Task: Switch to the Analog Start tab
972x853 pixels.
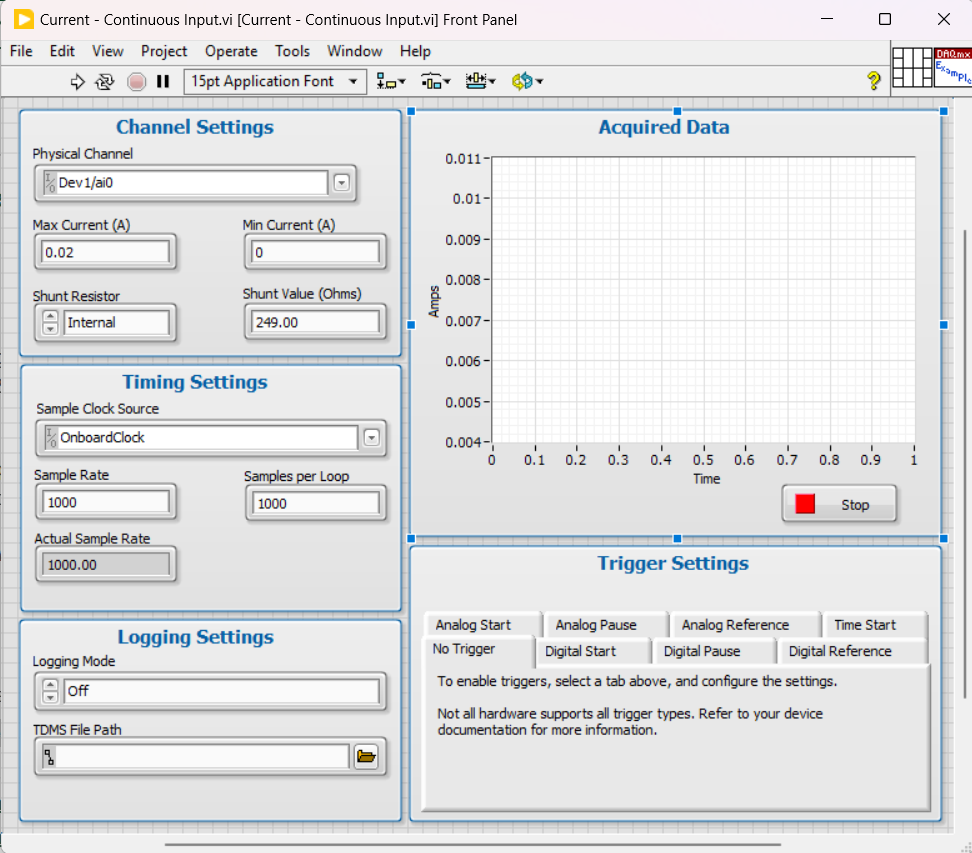Action: [x=482, y=625]
